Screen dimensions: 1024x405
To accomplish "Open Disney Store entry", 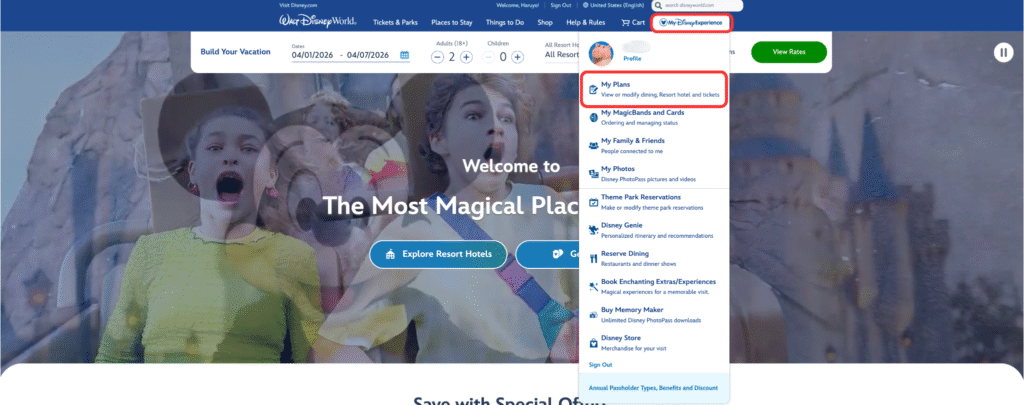I will click(654, 343).
